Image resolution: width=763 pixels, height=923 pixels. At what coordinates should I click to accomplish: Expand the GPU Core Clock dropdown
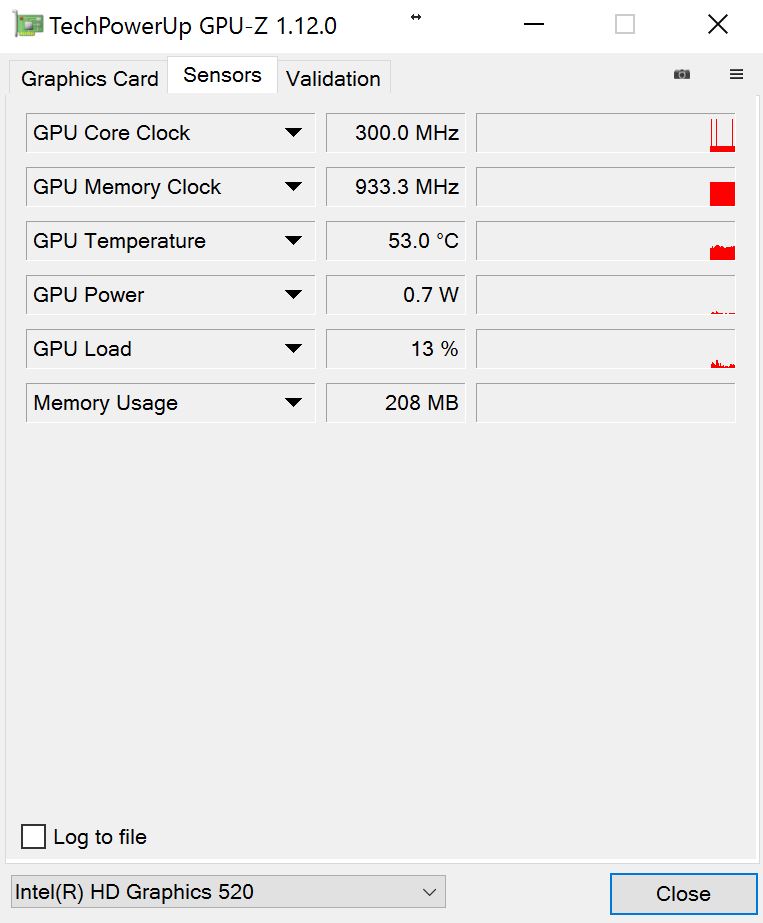click(x=293, y=133)
